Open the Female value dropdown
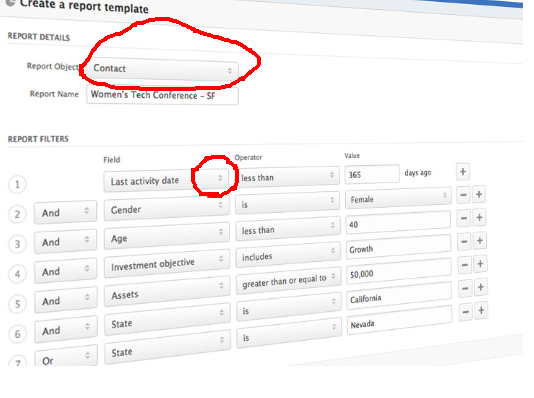 (398, 197)
